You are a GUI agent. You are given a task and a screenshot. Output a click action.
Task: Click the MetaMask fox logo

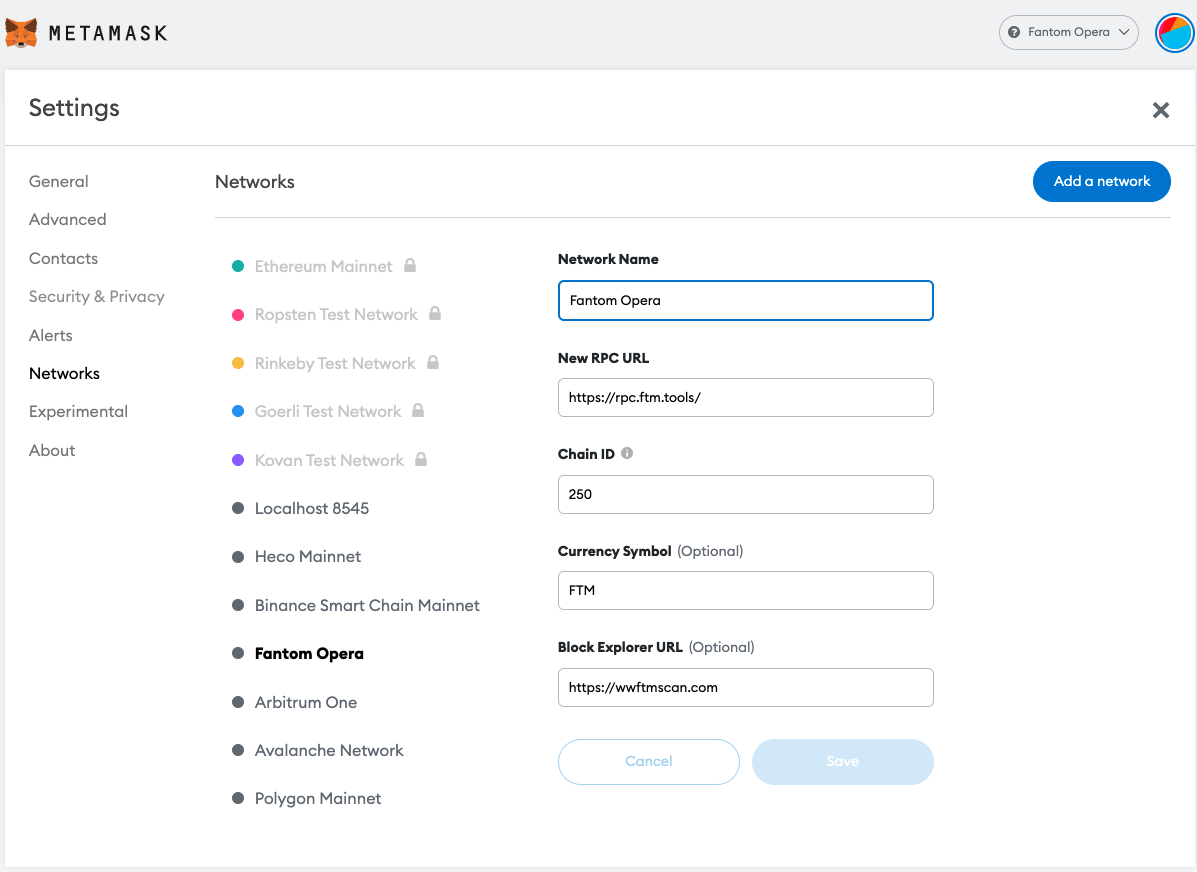tap(21, 33)
